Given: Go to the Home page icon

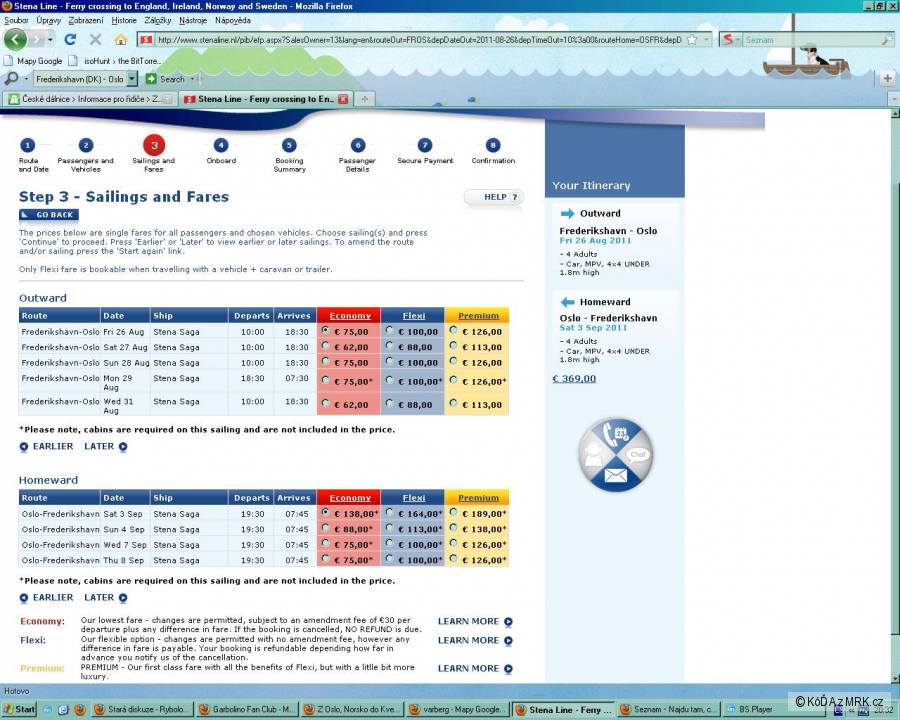Looking at the screenshot, I should [x=121, y=40].
